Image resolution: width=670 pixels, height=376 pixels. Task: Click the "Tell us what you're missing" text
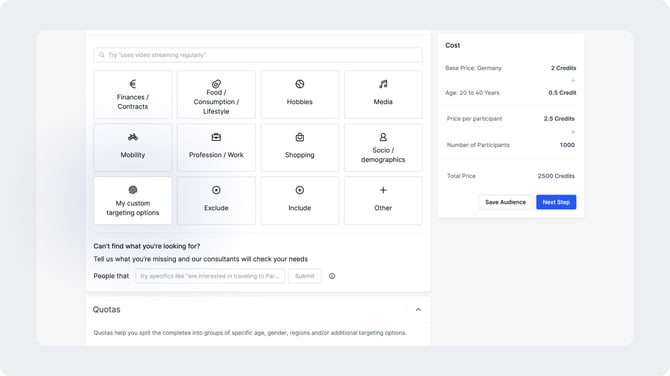point(200,259)
